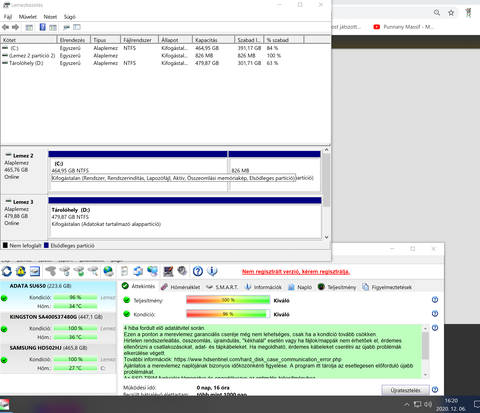Click the Lemez 3 disk label panel
This screenshot has height=413, width=480.
coord(24,217)
